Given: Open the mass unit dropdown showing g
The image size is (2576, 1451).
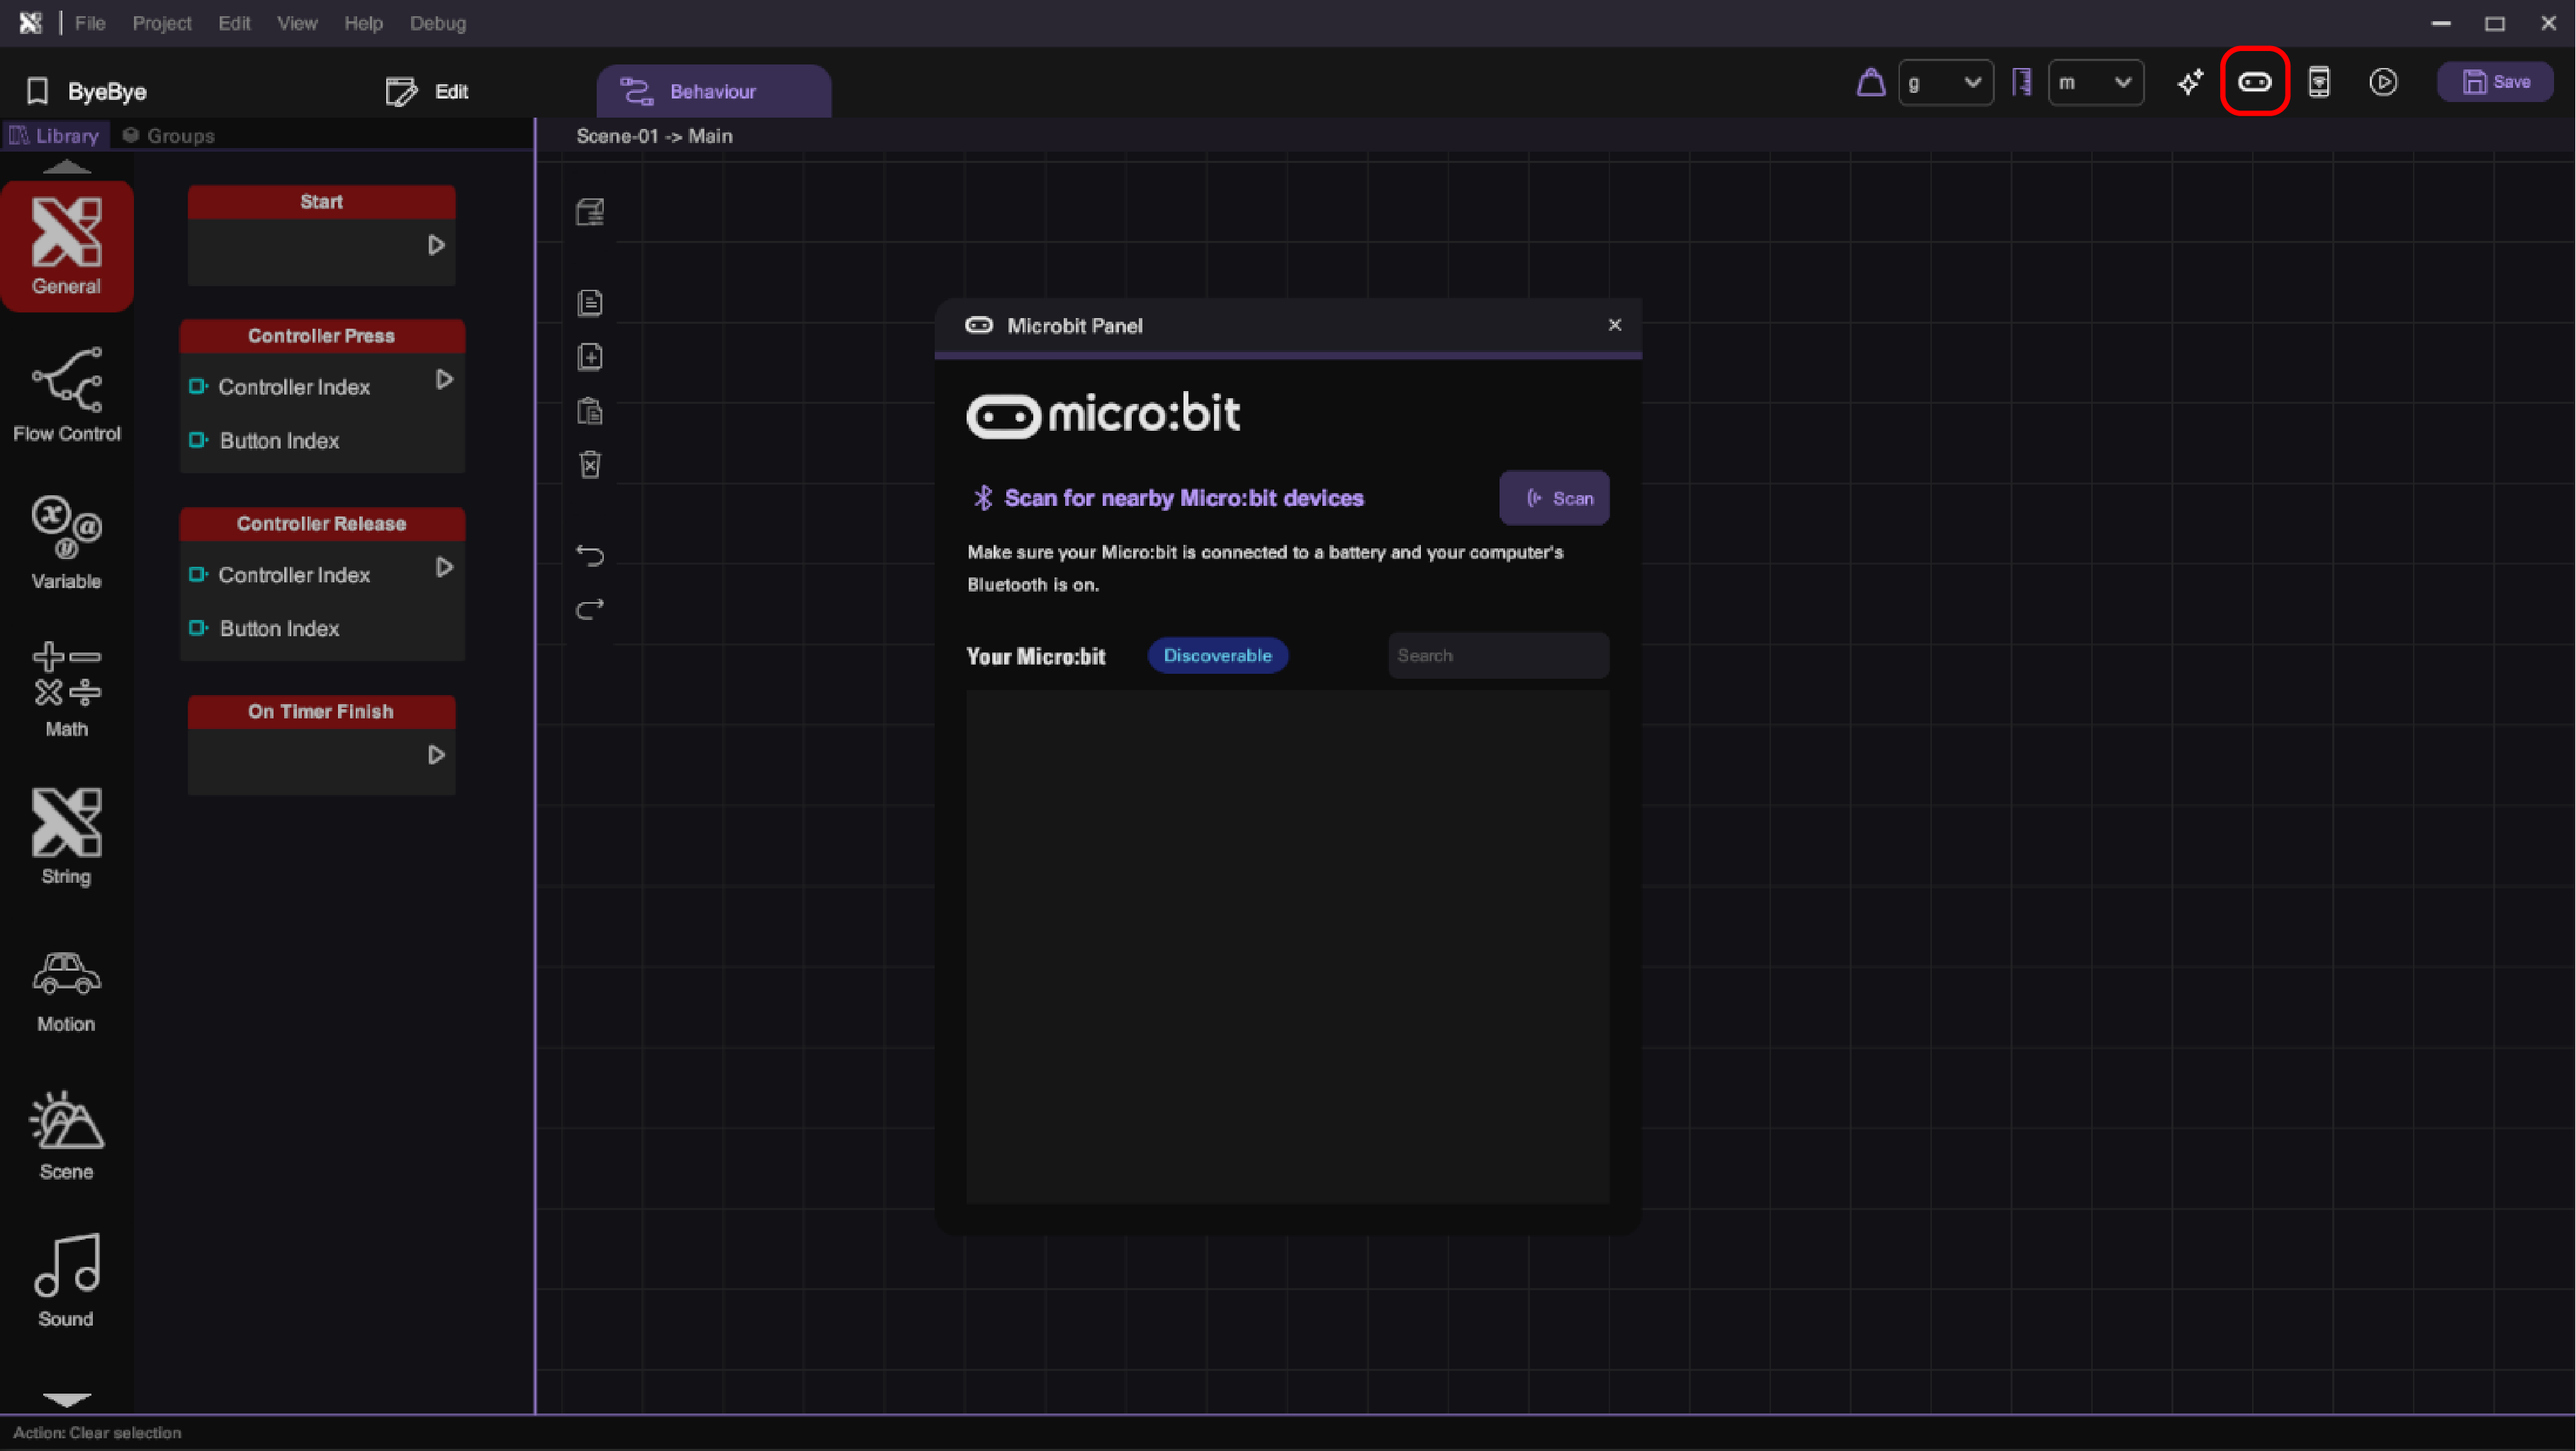Looking at the screenshot, I should point(1945,82).
